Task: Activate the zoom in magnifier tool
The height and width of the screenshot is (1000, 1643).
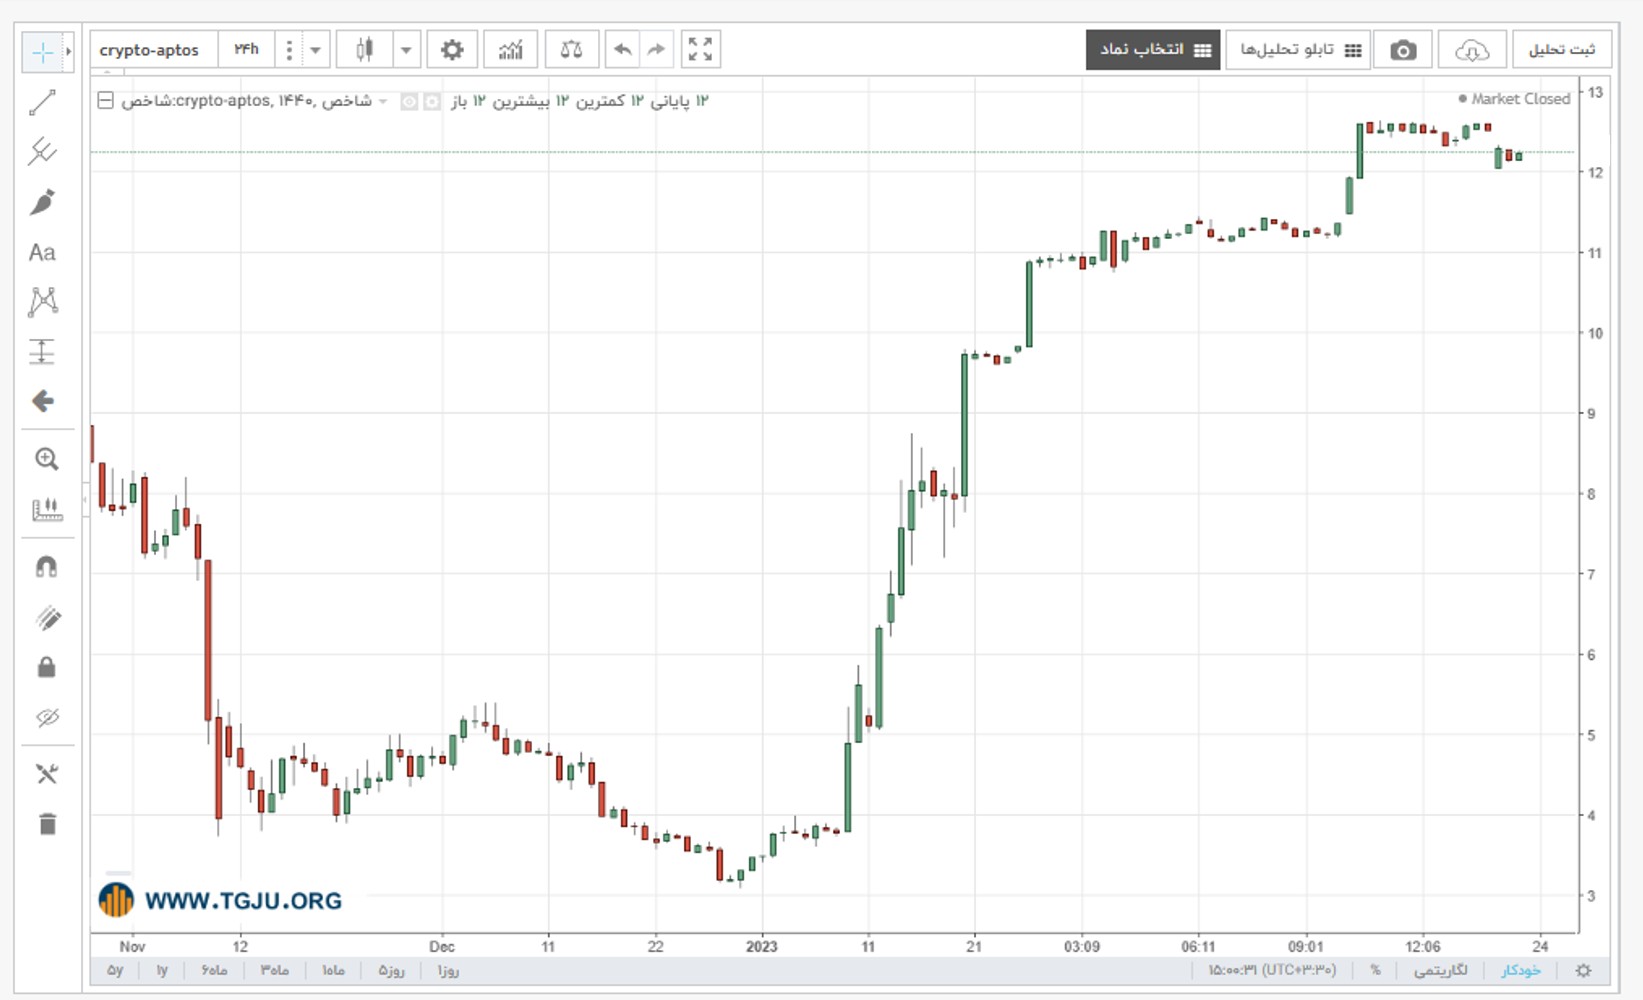Action: tap(46, 459)
